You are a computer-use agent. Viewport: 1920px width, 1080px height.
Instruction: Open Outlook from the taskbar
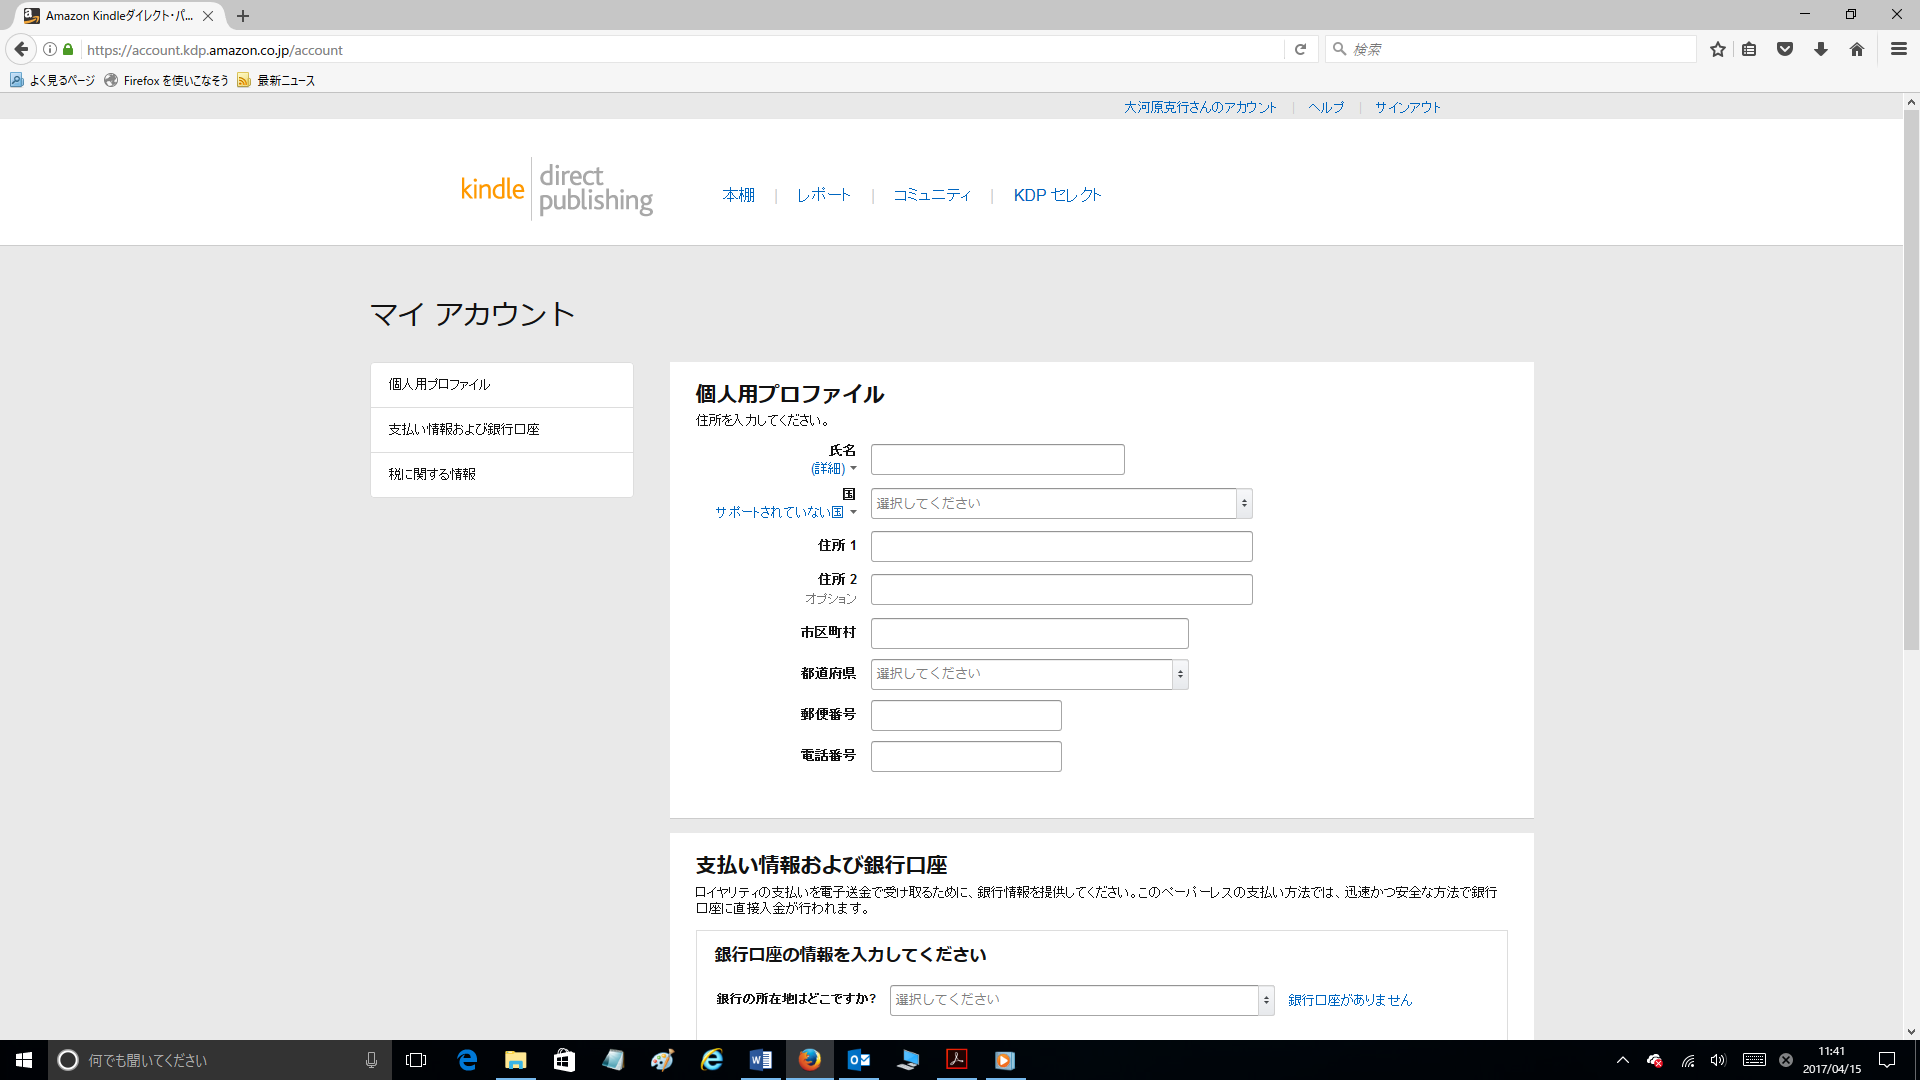pyautogui.click(x=858, y=1060)
